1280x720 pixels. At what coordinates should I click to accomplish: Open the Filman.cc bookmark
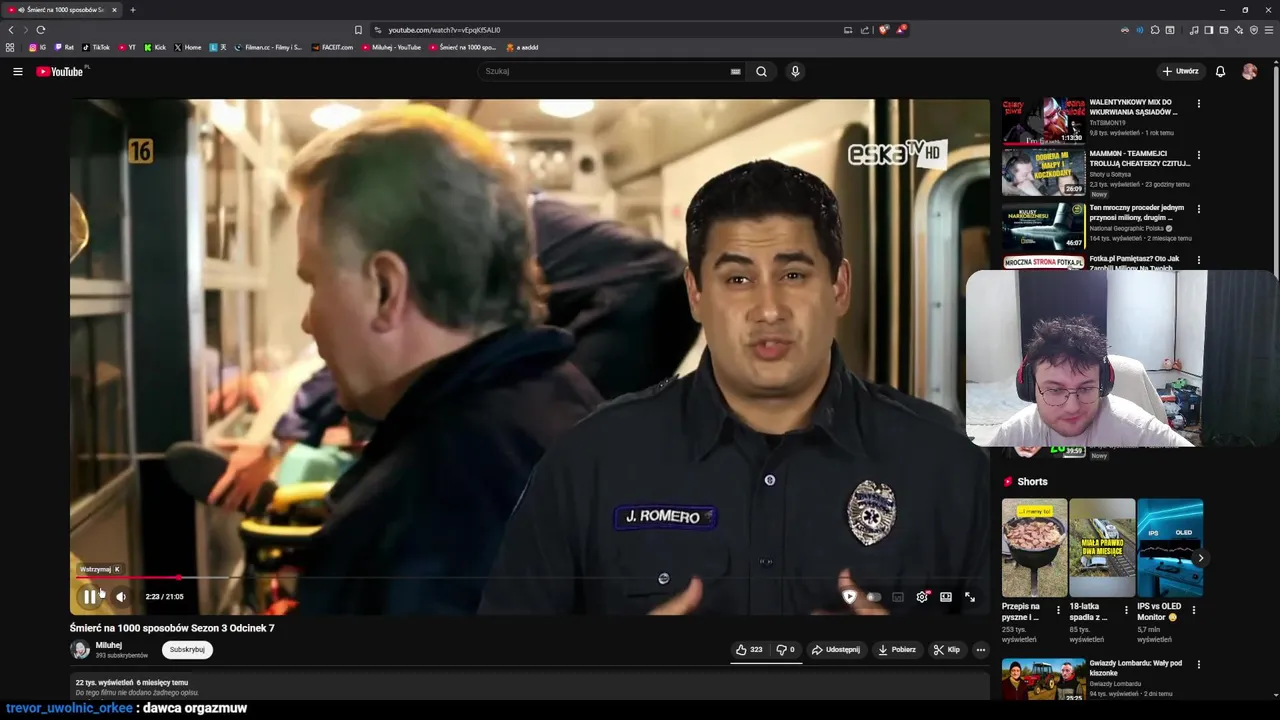pos(268,47)
